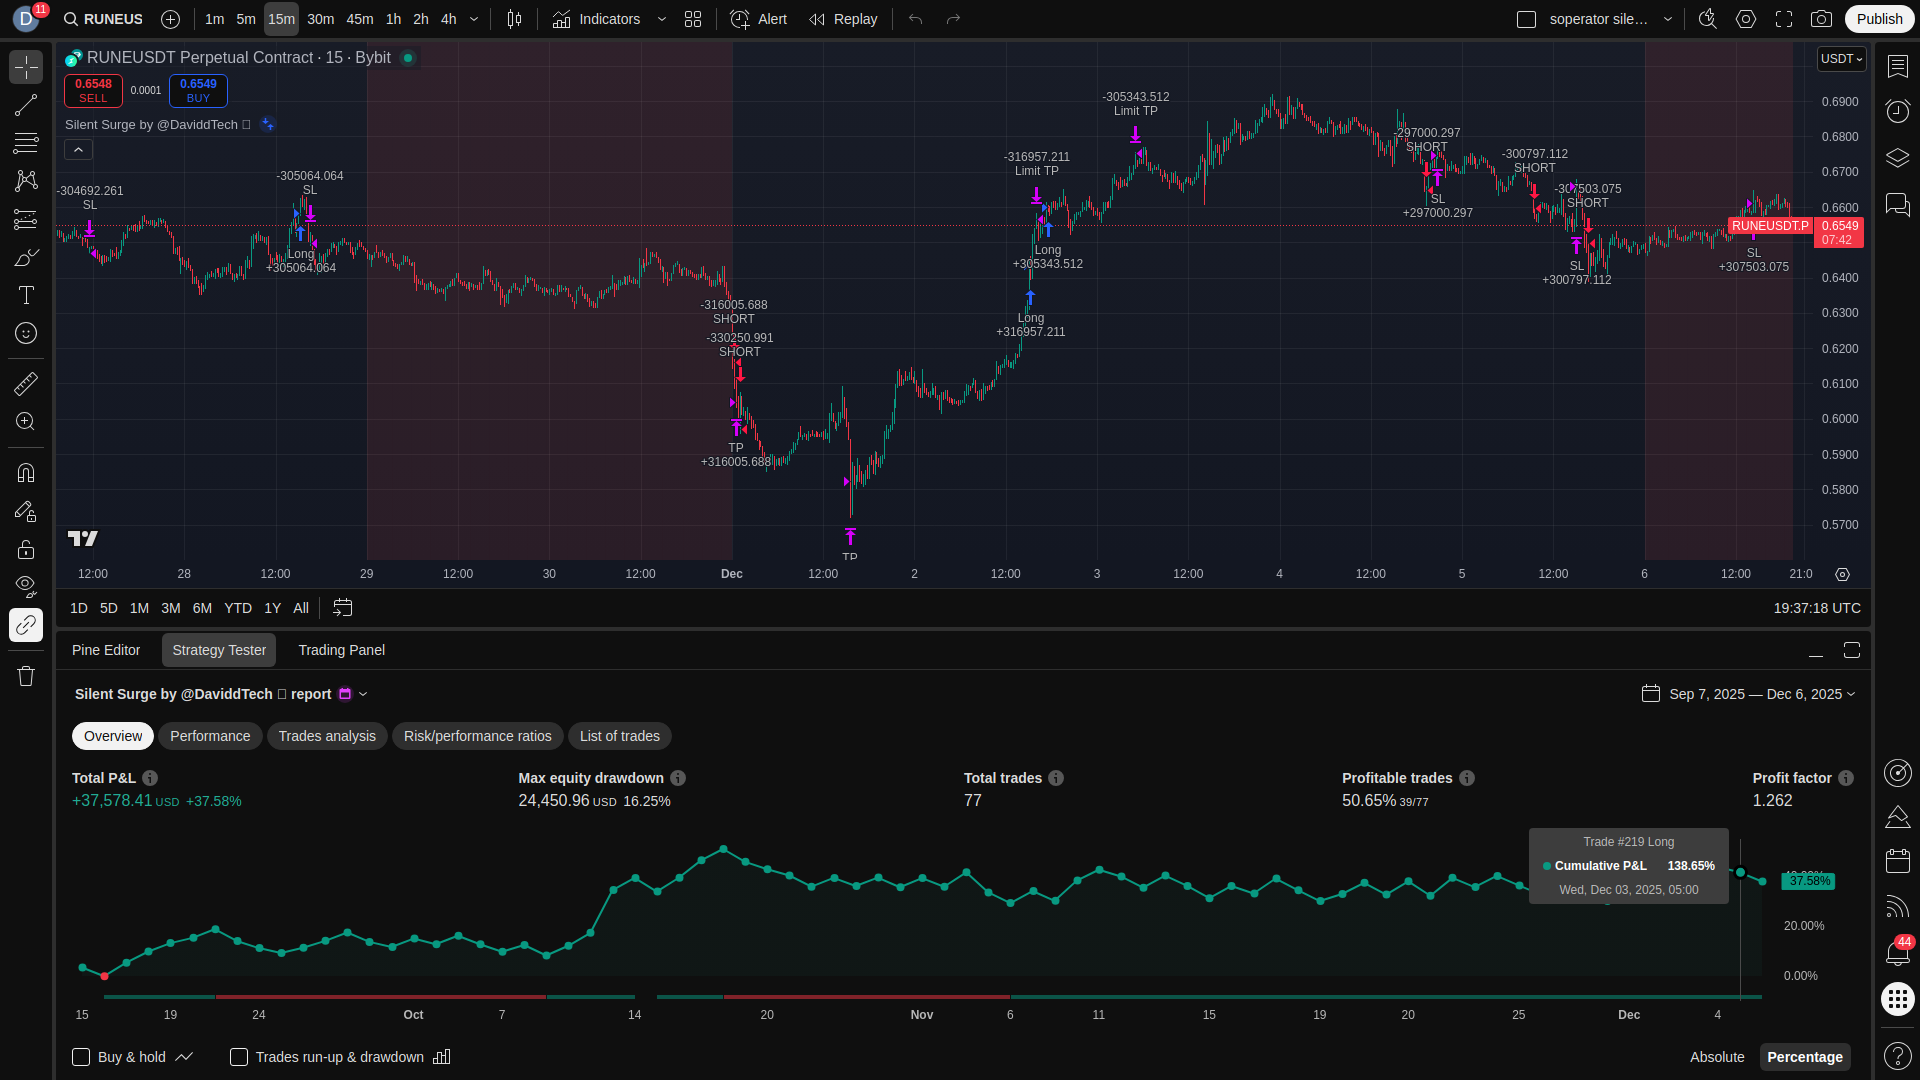The width and height of the screenshot is (1920, 1080).
Task: Activate the ruler Measure tool
Action: (26, 383)
